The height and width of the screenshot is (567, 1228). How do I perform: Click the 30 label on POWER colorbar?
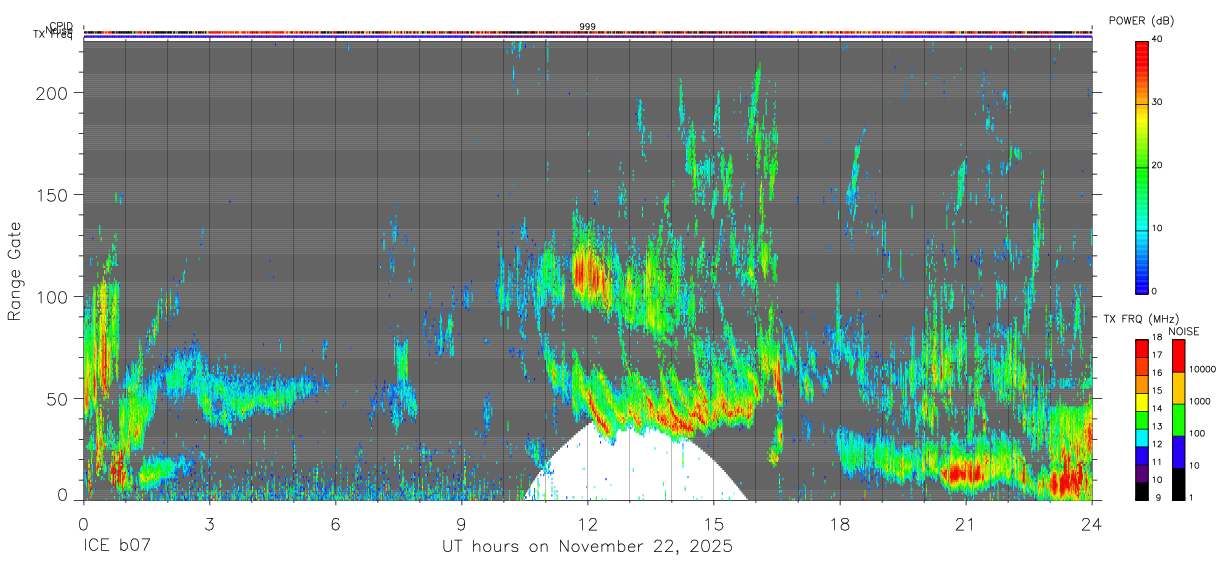tap(1158, 103)
